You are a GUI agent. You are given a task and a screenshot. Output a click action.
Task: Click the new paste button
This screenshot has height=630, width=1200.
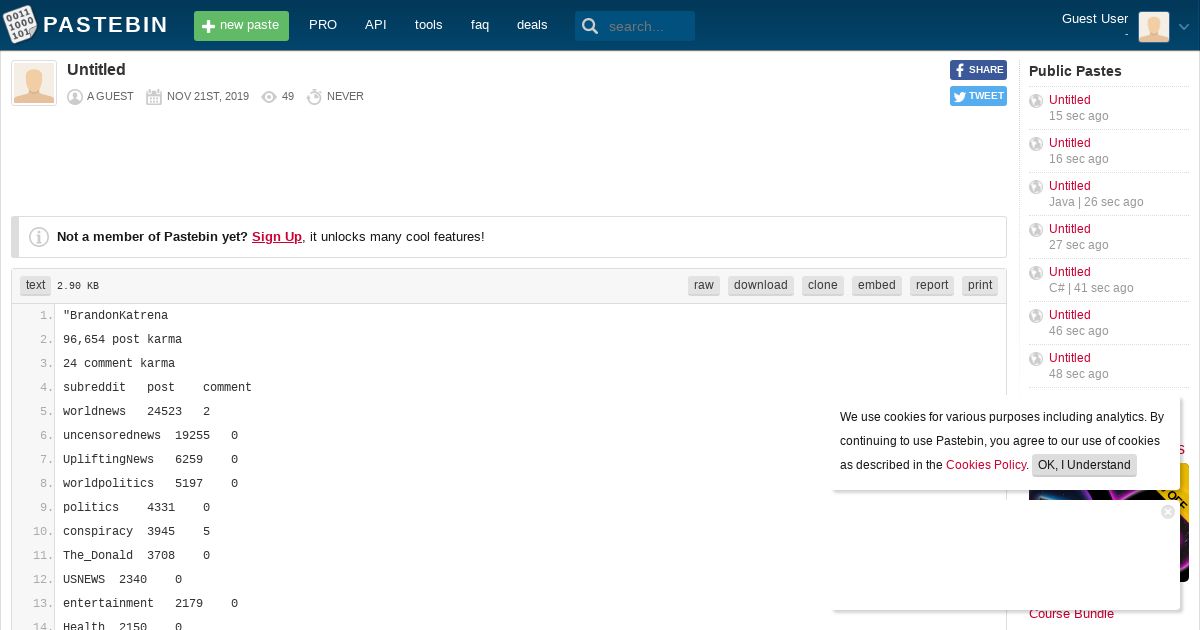pos(241,26)
